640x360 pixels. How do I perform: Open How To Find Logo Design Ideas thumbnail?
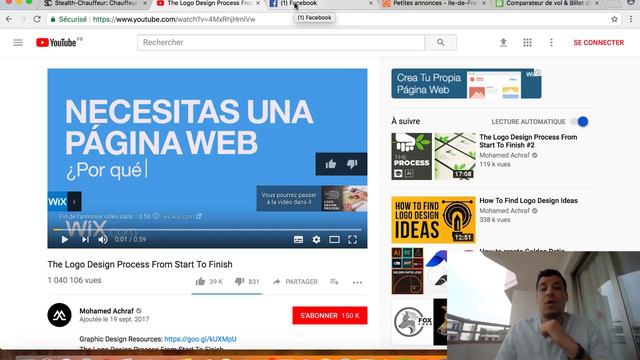click(433, 220)
